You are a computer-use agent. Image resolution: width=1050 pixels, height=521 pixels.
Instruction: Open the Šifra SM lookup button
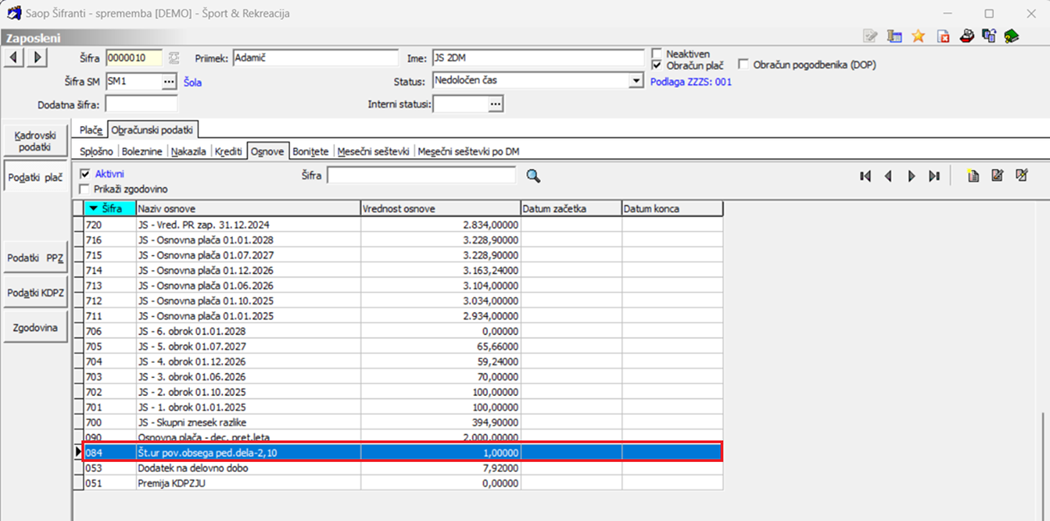pos(169,81)
